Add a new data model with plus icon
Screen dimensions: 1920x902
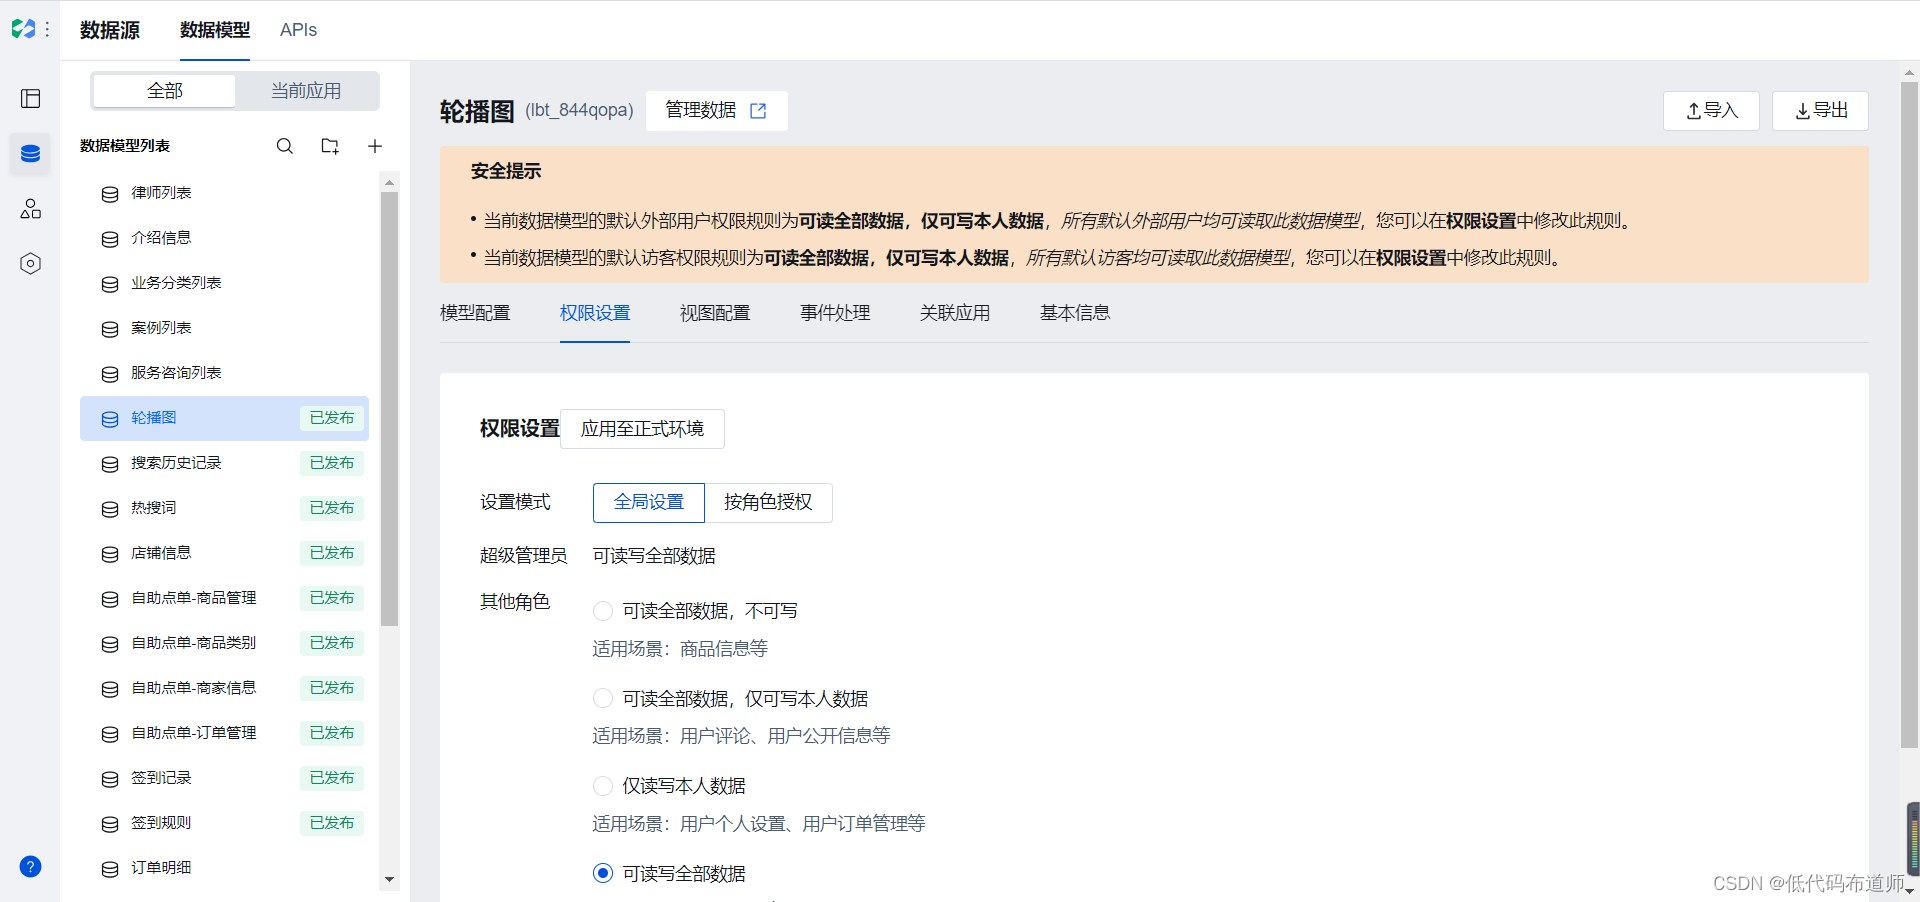click(x=375, y=146)
